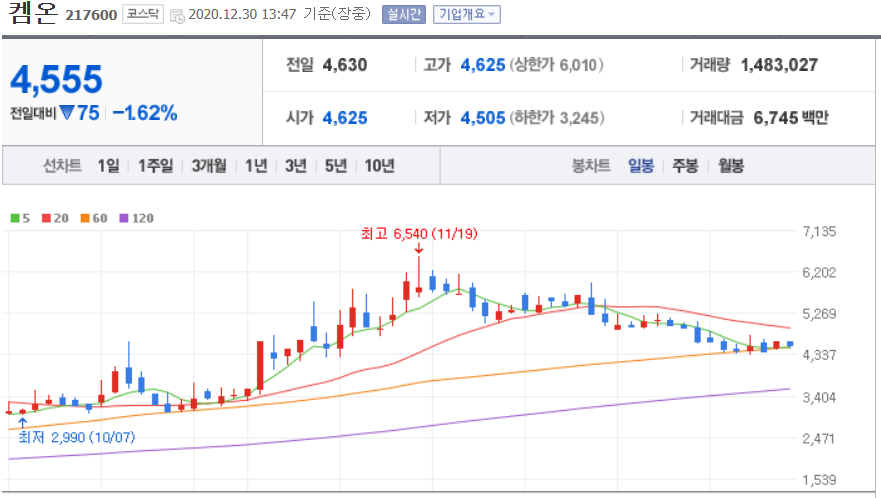Open the 기업개요 dropdown
This screenshot has height=498, width=881.
point(466,14)
